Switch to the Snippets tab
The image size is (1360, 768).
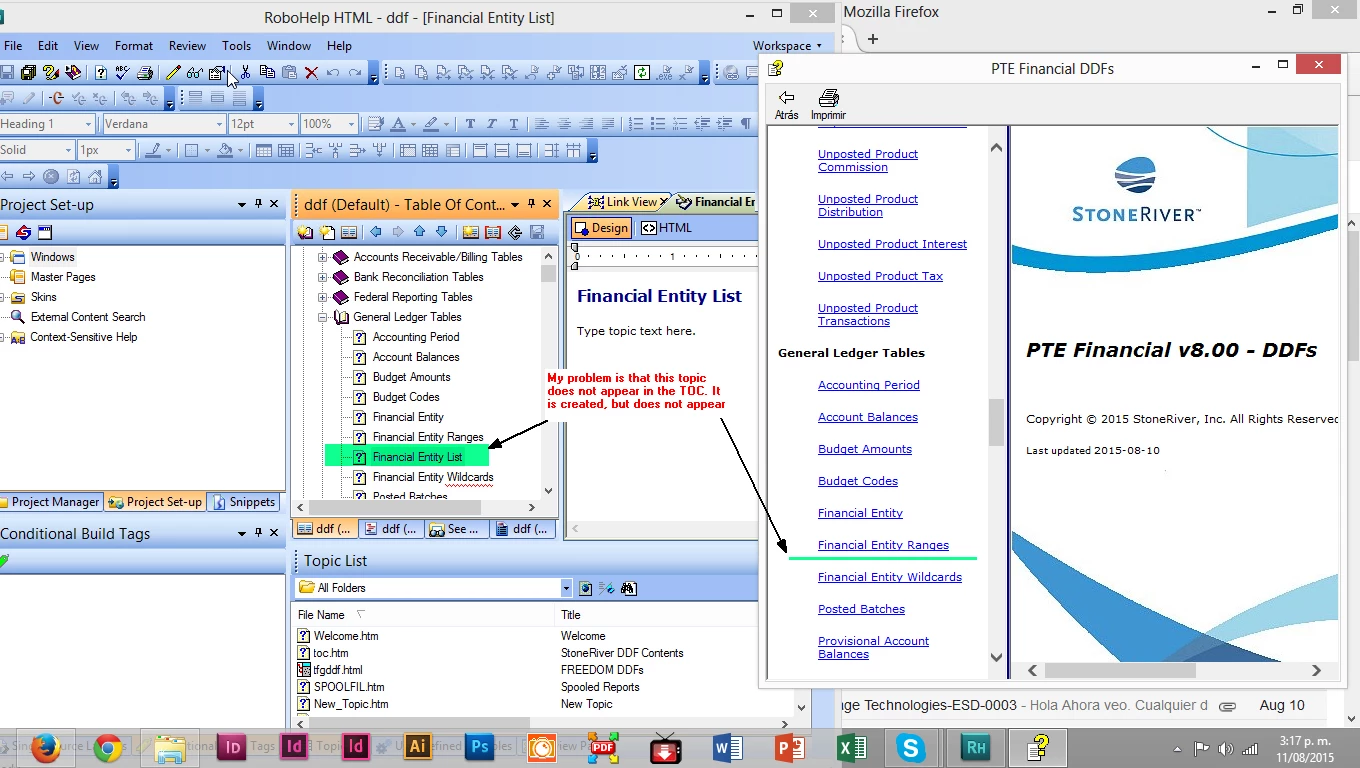(244, 502)
